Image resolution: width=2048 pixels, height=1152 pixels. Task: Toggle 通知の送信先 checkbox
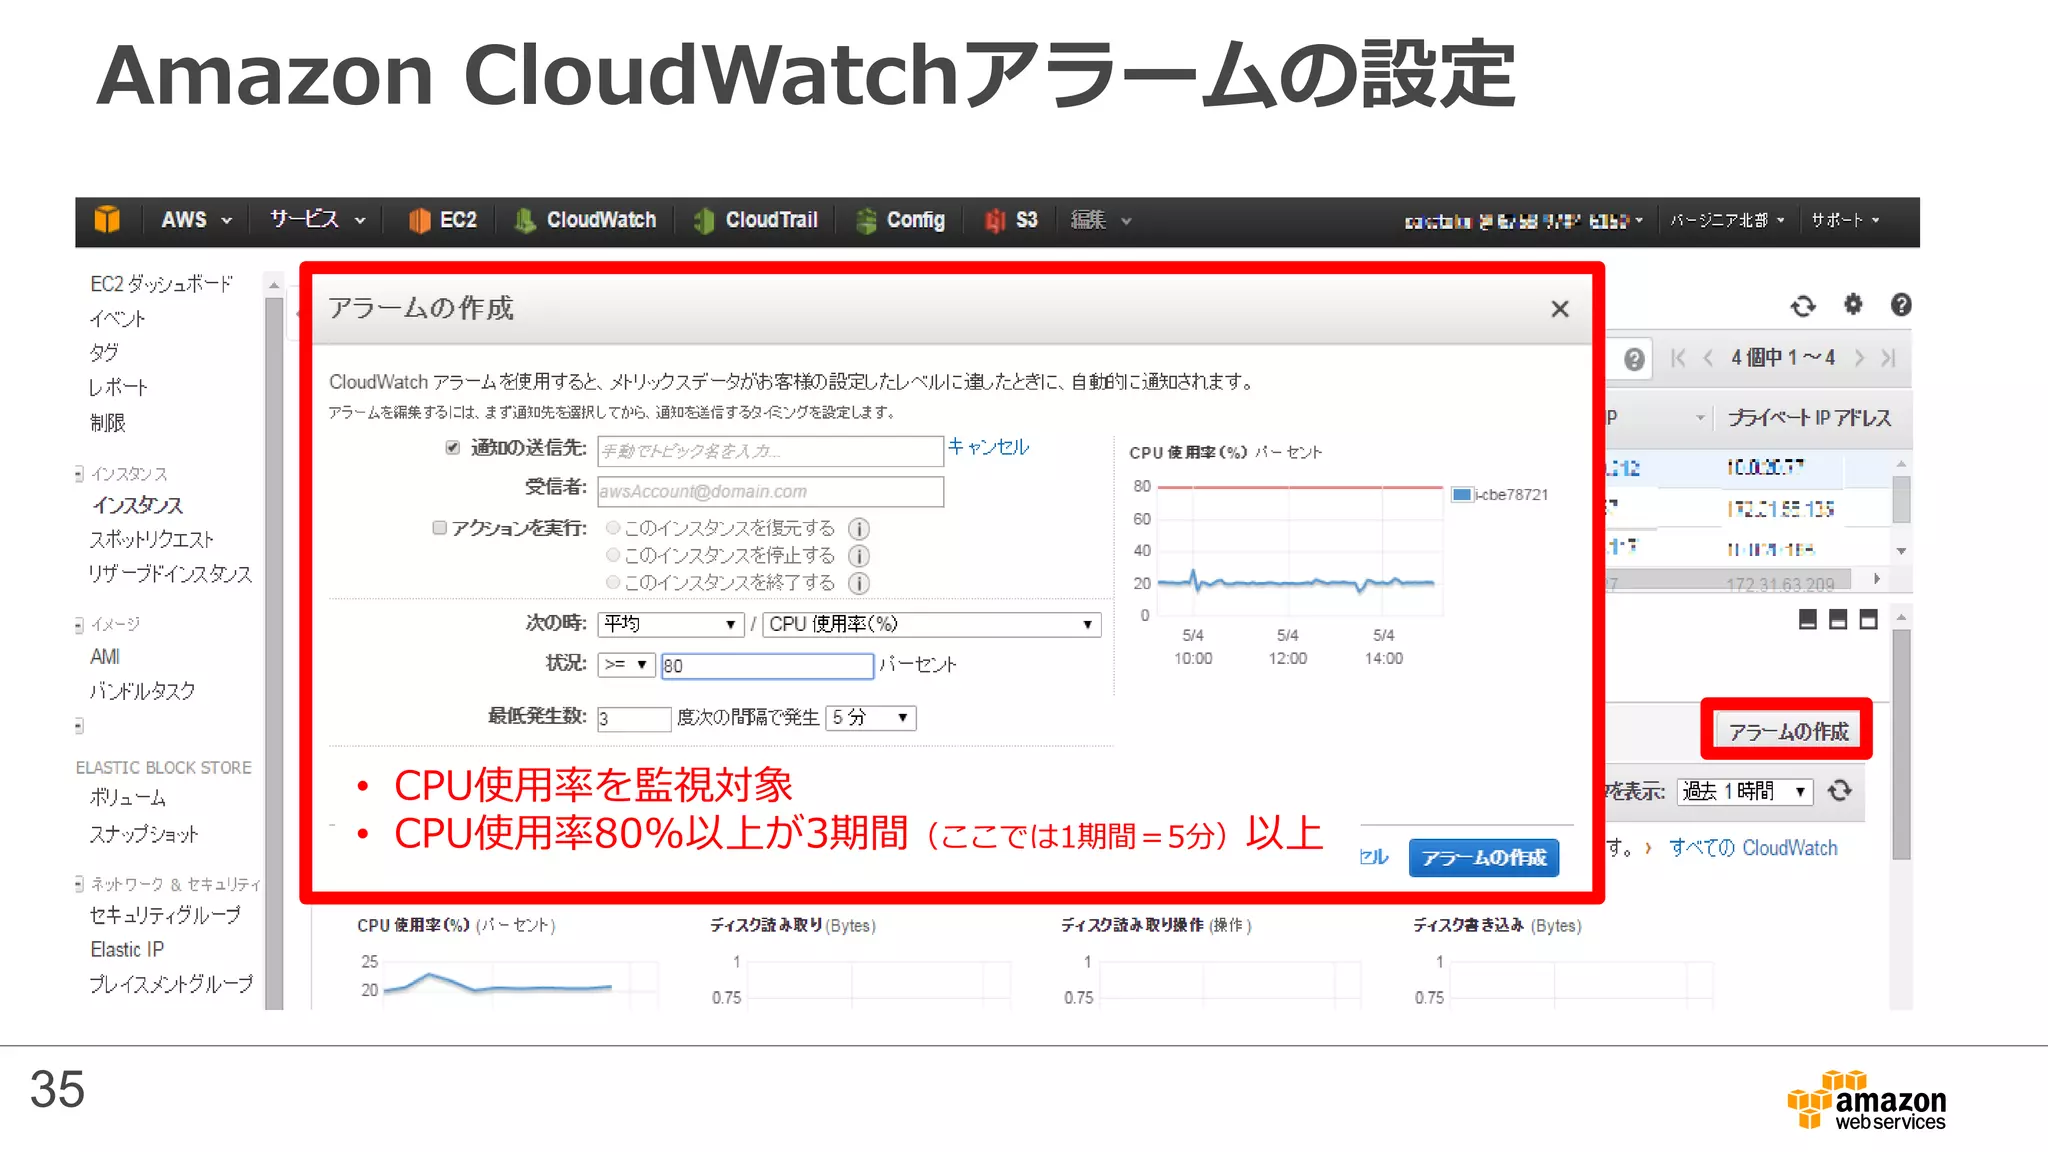point(453,447)
